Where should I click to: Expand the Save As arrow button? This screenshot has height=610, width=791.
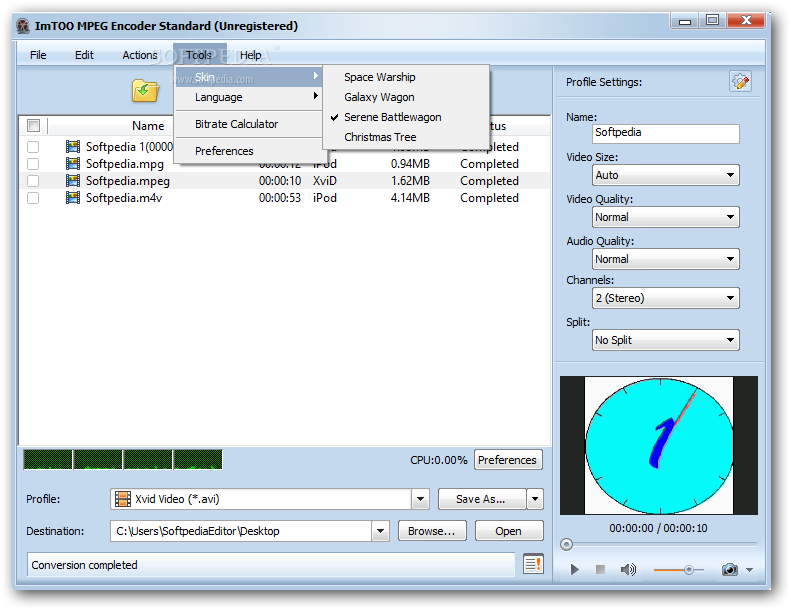tap(535, 500)
